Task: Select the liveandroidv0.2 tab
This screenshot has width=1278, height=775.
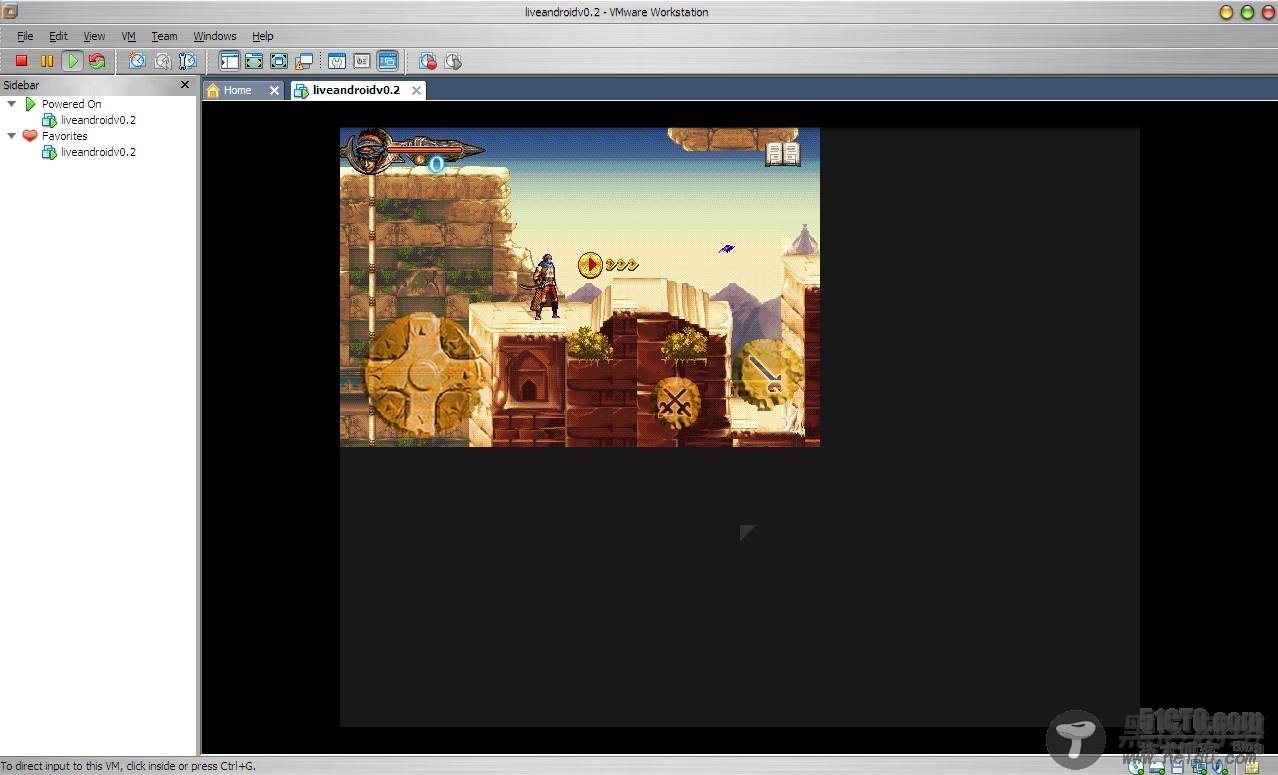Action: coord(356,90)
